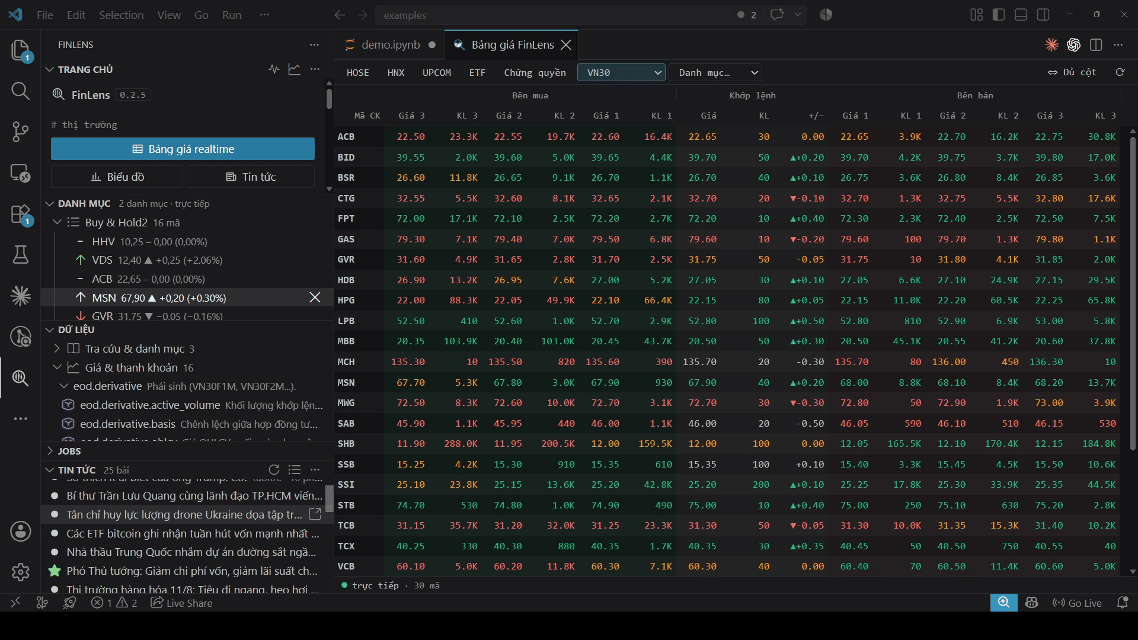
Task: Select Chứng quyền tab
Action: coord(535,73)
